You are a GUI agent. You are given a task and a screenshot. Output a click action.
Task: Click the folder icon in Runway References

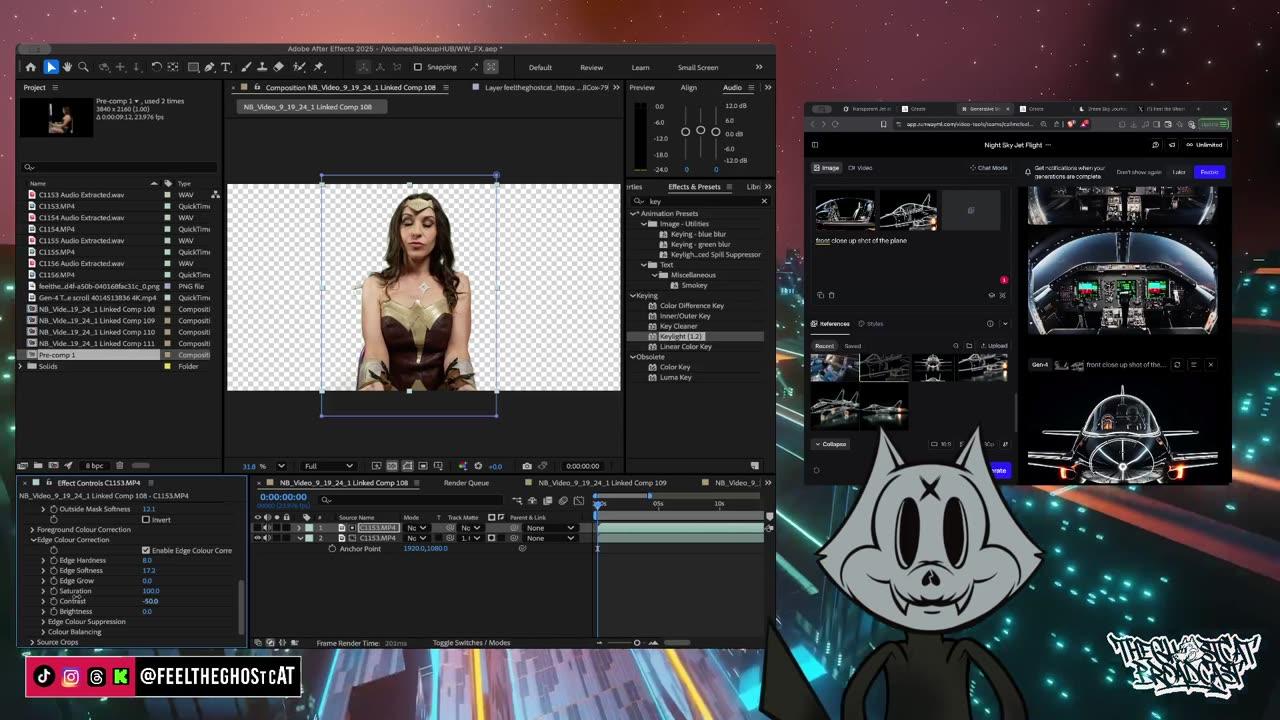968,346
